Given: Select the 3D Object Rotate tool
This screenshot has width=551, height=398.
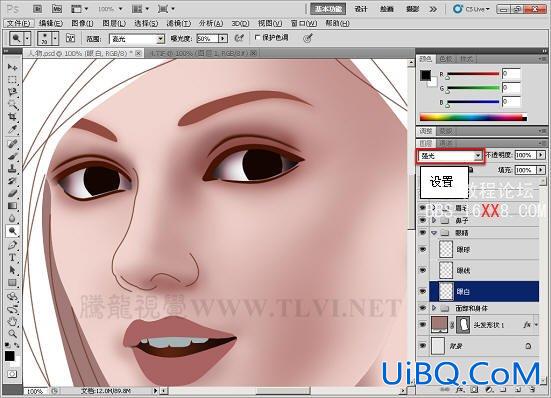Looking at the screenshot, I should 12,297.
